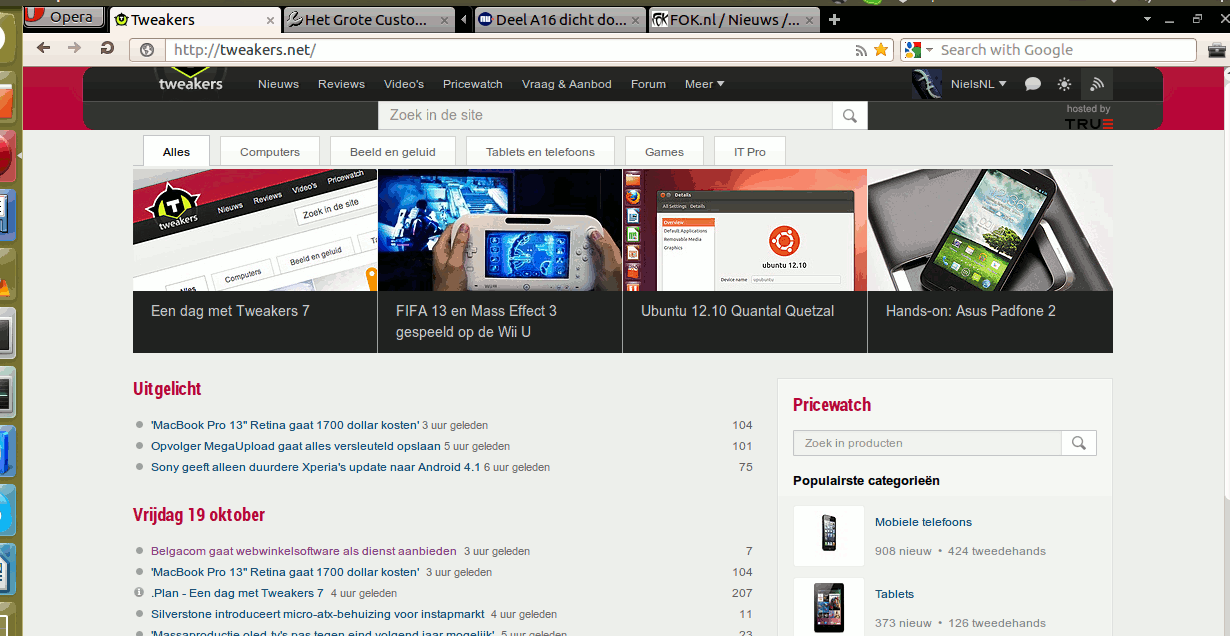Open the Mobiele telefoons category link
Image resolution: width=1230 pixels, height=636 pixels.
(923, 522)
